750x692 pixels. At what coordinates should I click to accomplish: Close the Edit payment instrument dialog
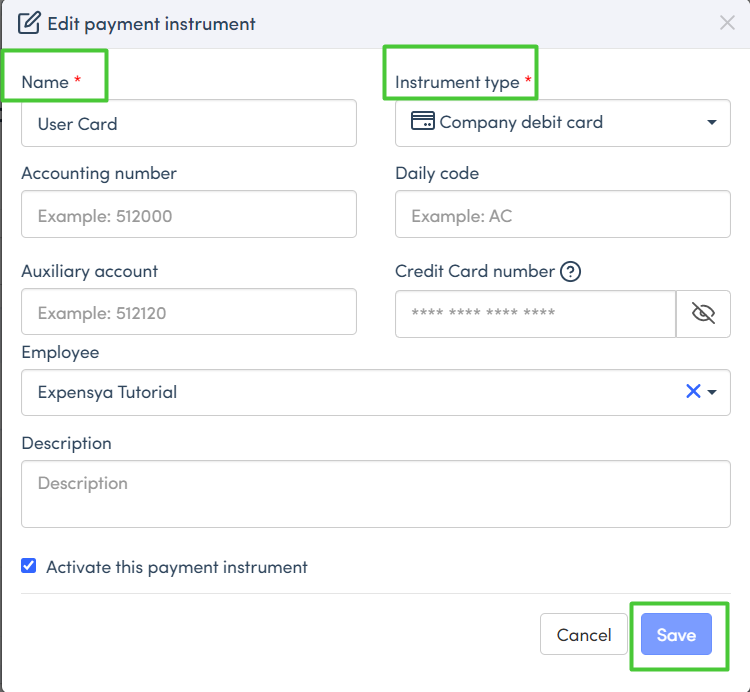[x=727, y=23]
